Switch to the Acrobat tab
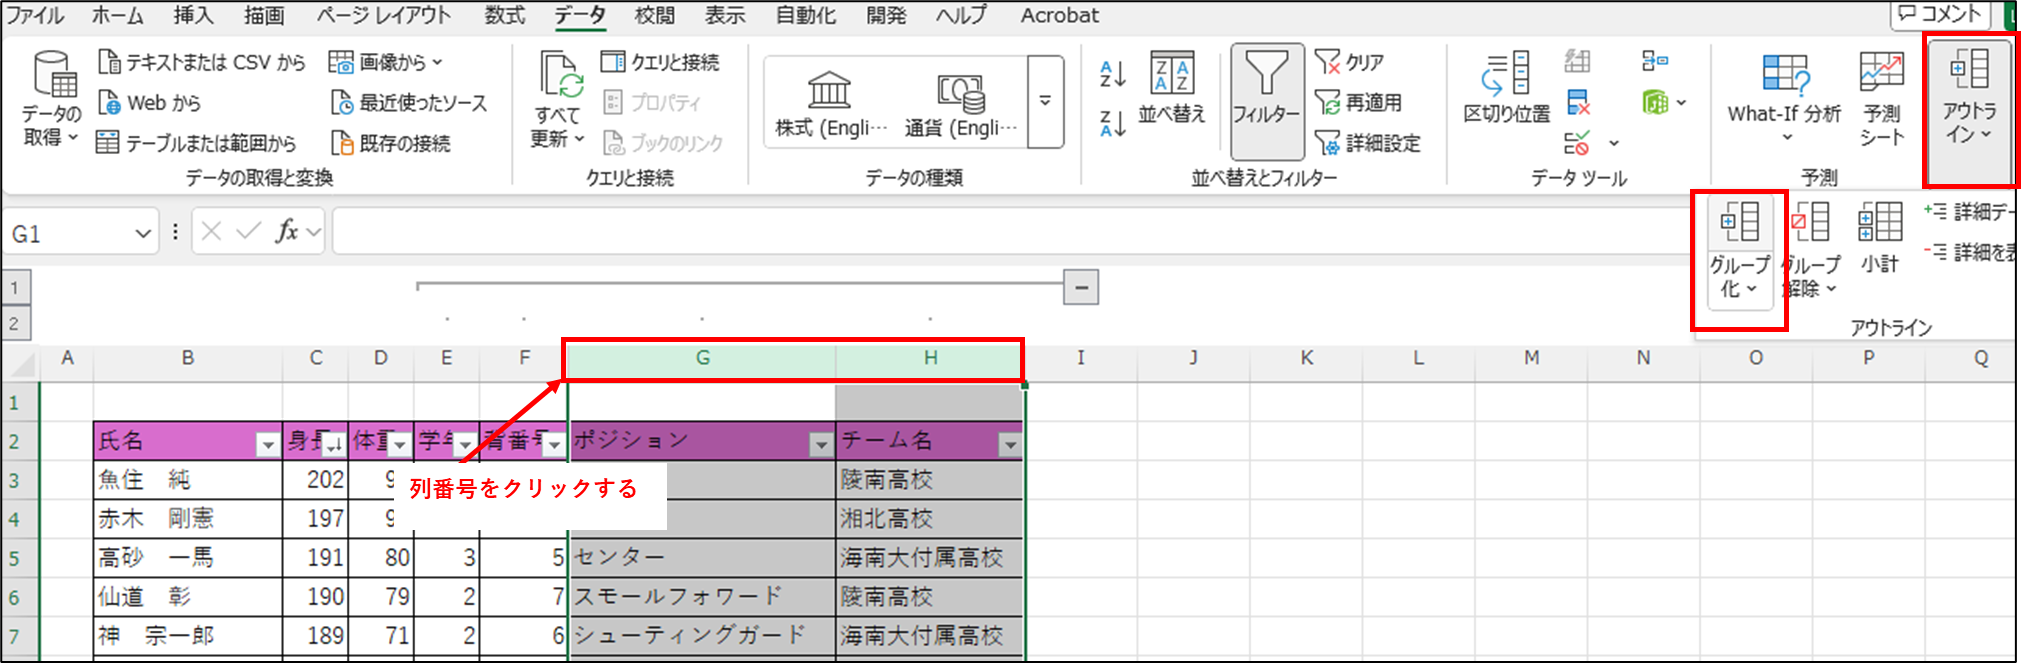2021x663 pixels. [x=1059, y=15]
